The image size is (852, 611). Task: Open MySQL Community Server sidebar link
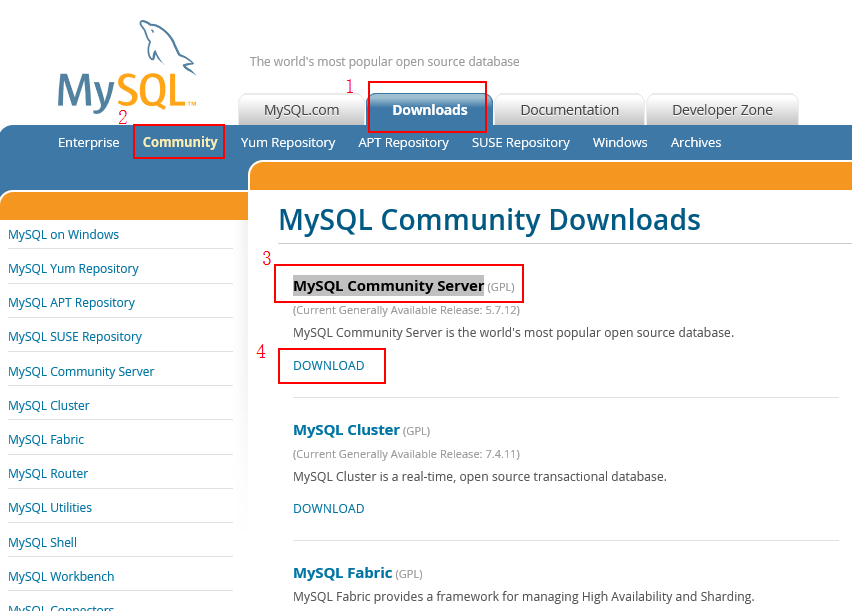[81, 372]
